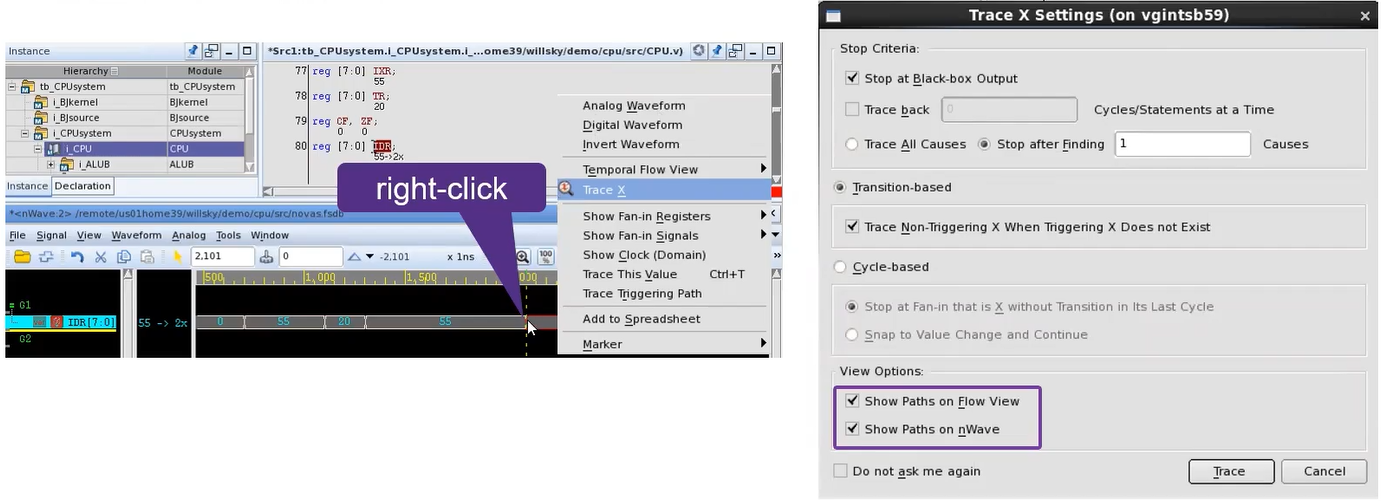Screen dimensions: 1381x501
Task: Click the Hierarchy column header options icon
Action: [x=114, y=71]
